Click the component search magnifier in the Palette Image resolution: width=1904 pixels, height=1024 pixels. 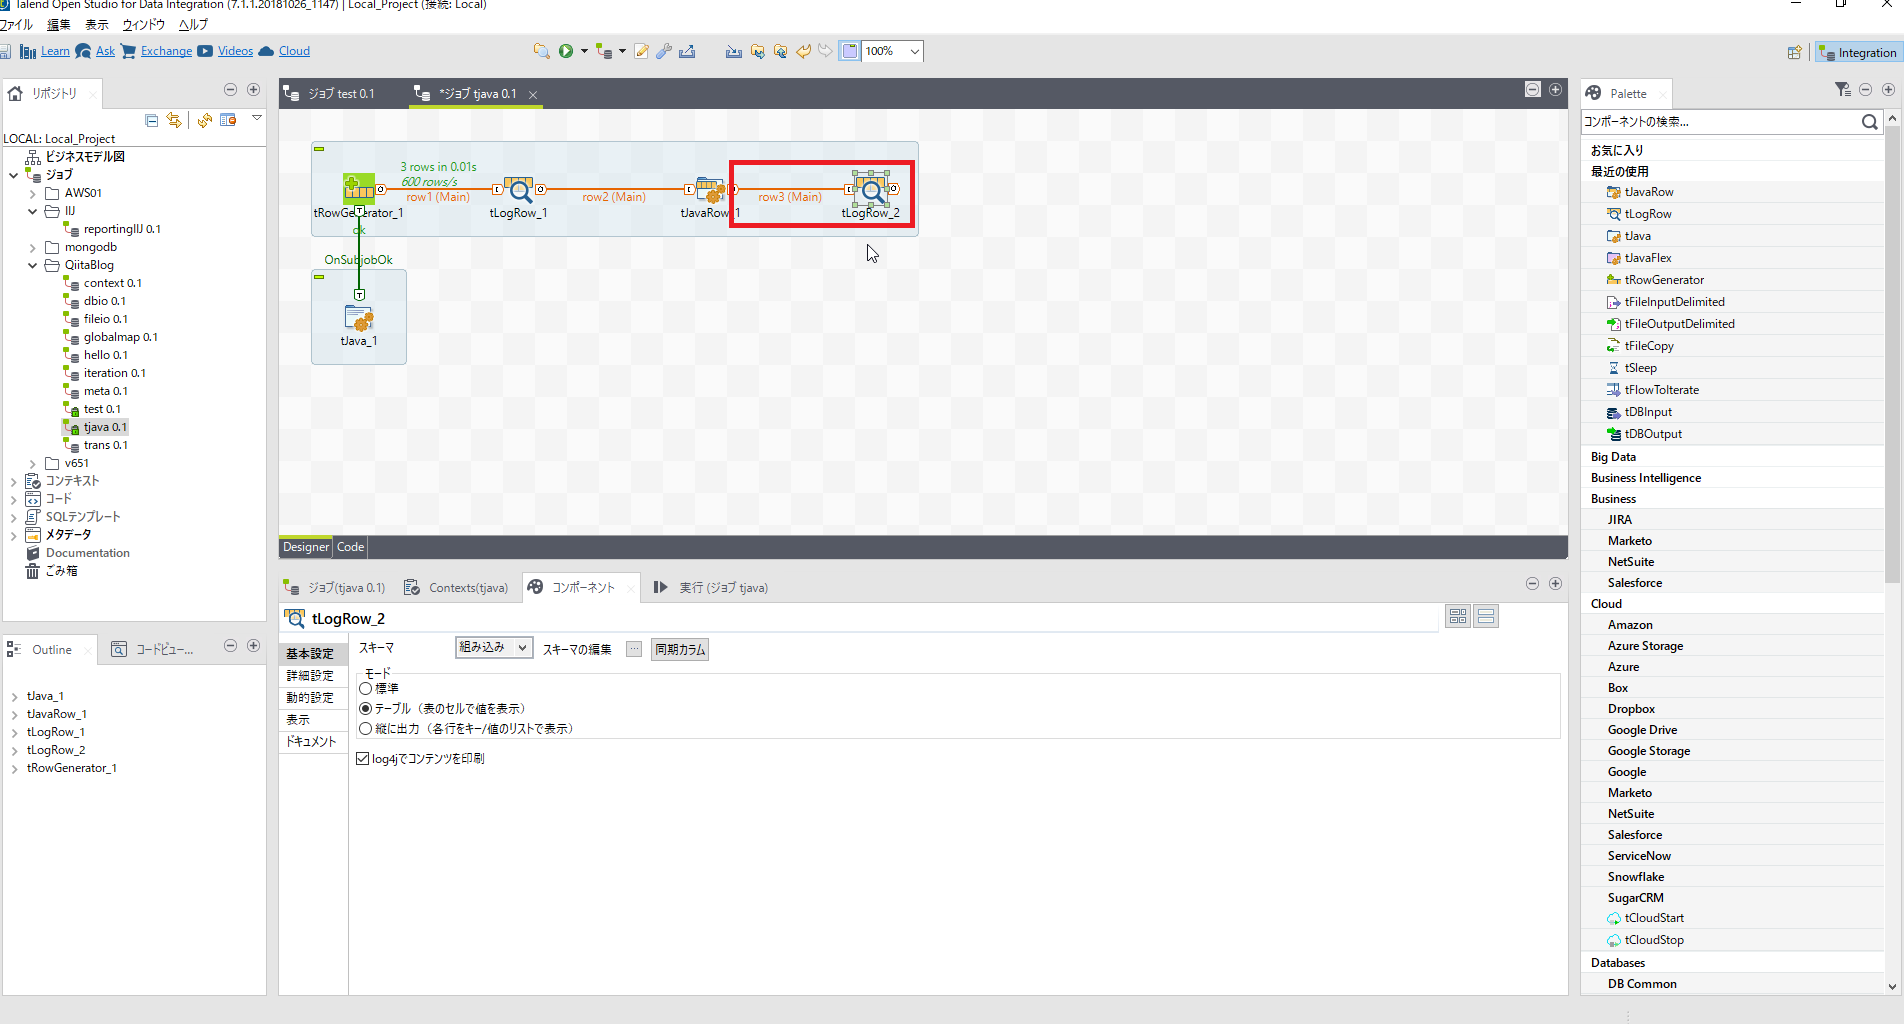[x=1869, y=121]
